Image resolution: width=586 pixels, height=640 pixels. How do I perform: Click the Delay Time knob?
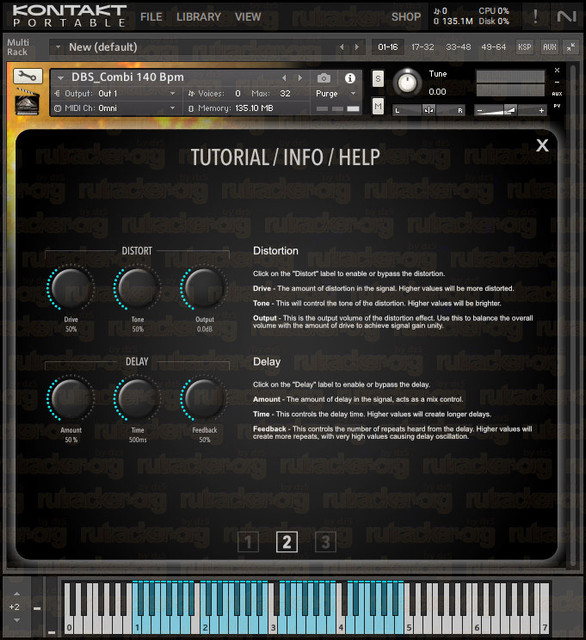click(138, 398)
